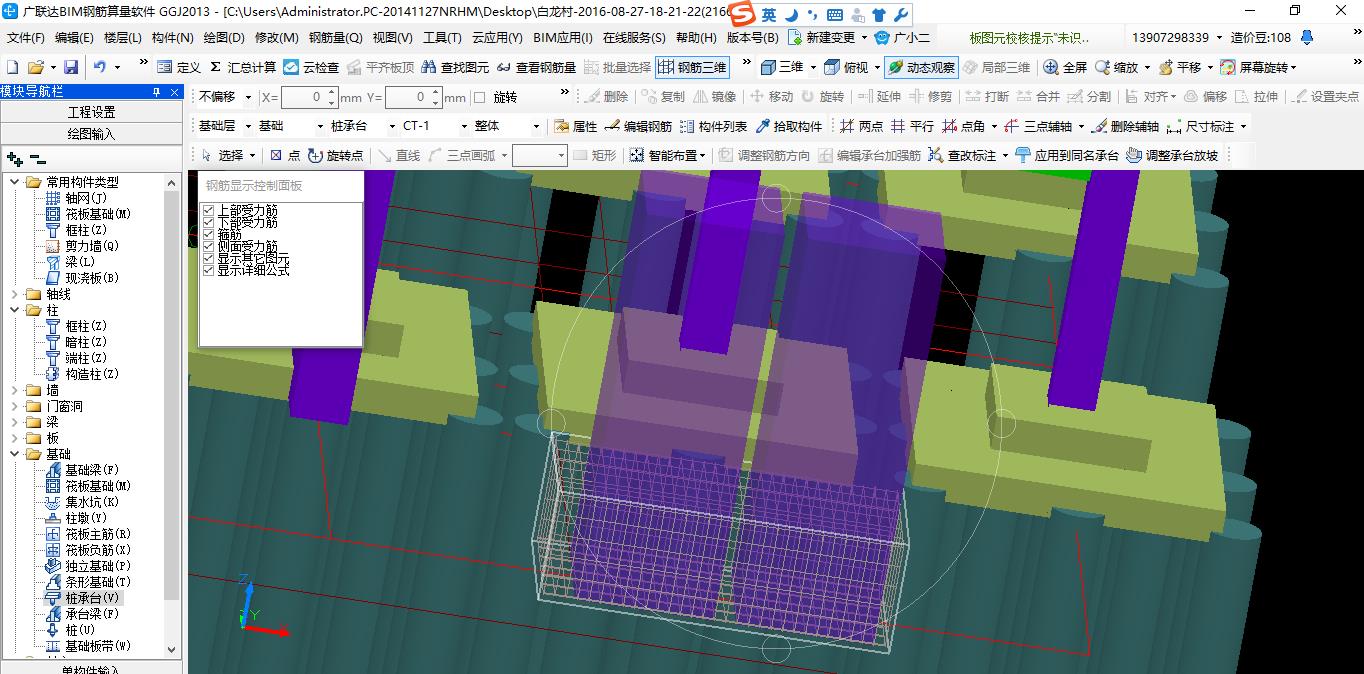Image resolution: width=1364 pixels, height=674 pixels.
Task: Open 查找图元 find element tool
Action: pos(455,67)
